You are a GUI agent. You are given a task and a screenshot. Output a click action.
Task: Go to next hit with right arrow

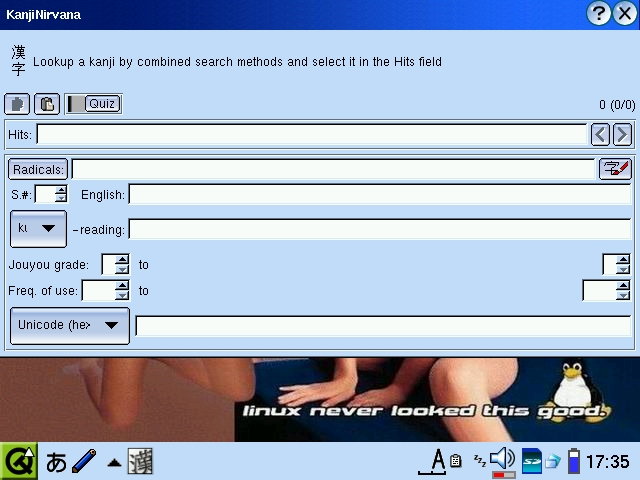tap(622, 134)
